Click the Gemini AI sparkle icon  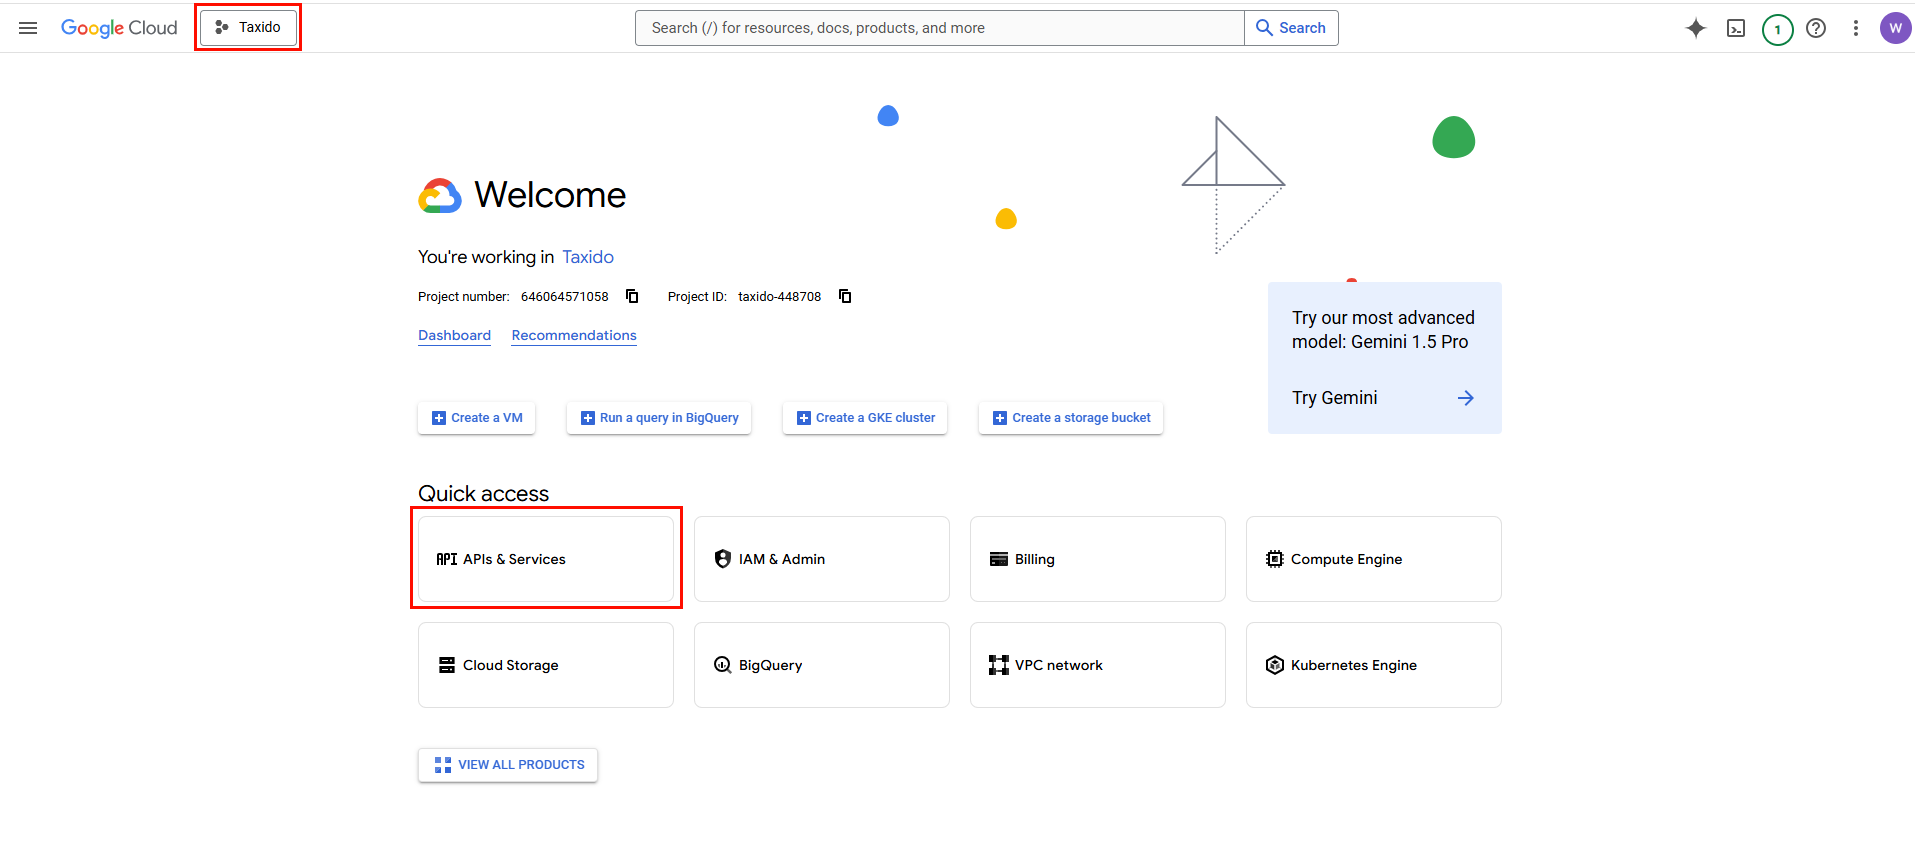[x=1695, y=28]
